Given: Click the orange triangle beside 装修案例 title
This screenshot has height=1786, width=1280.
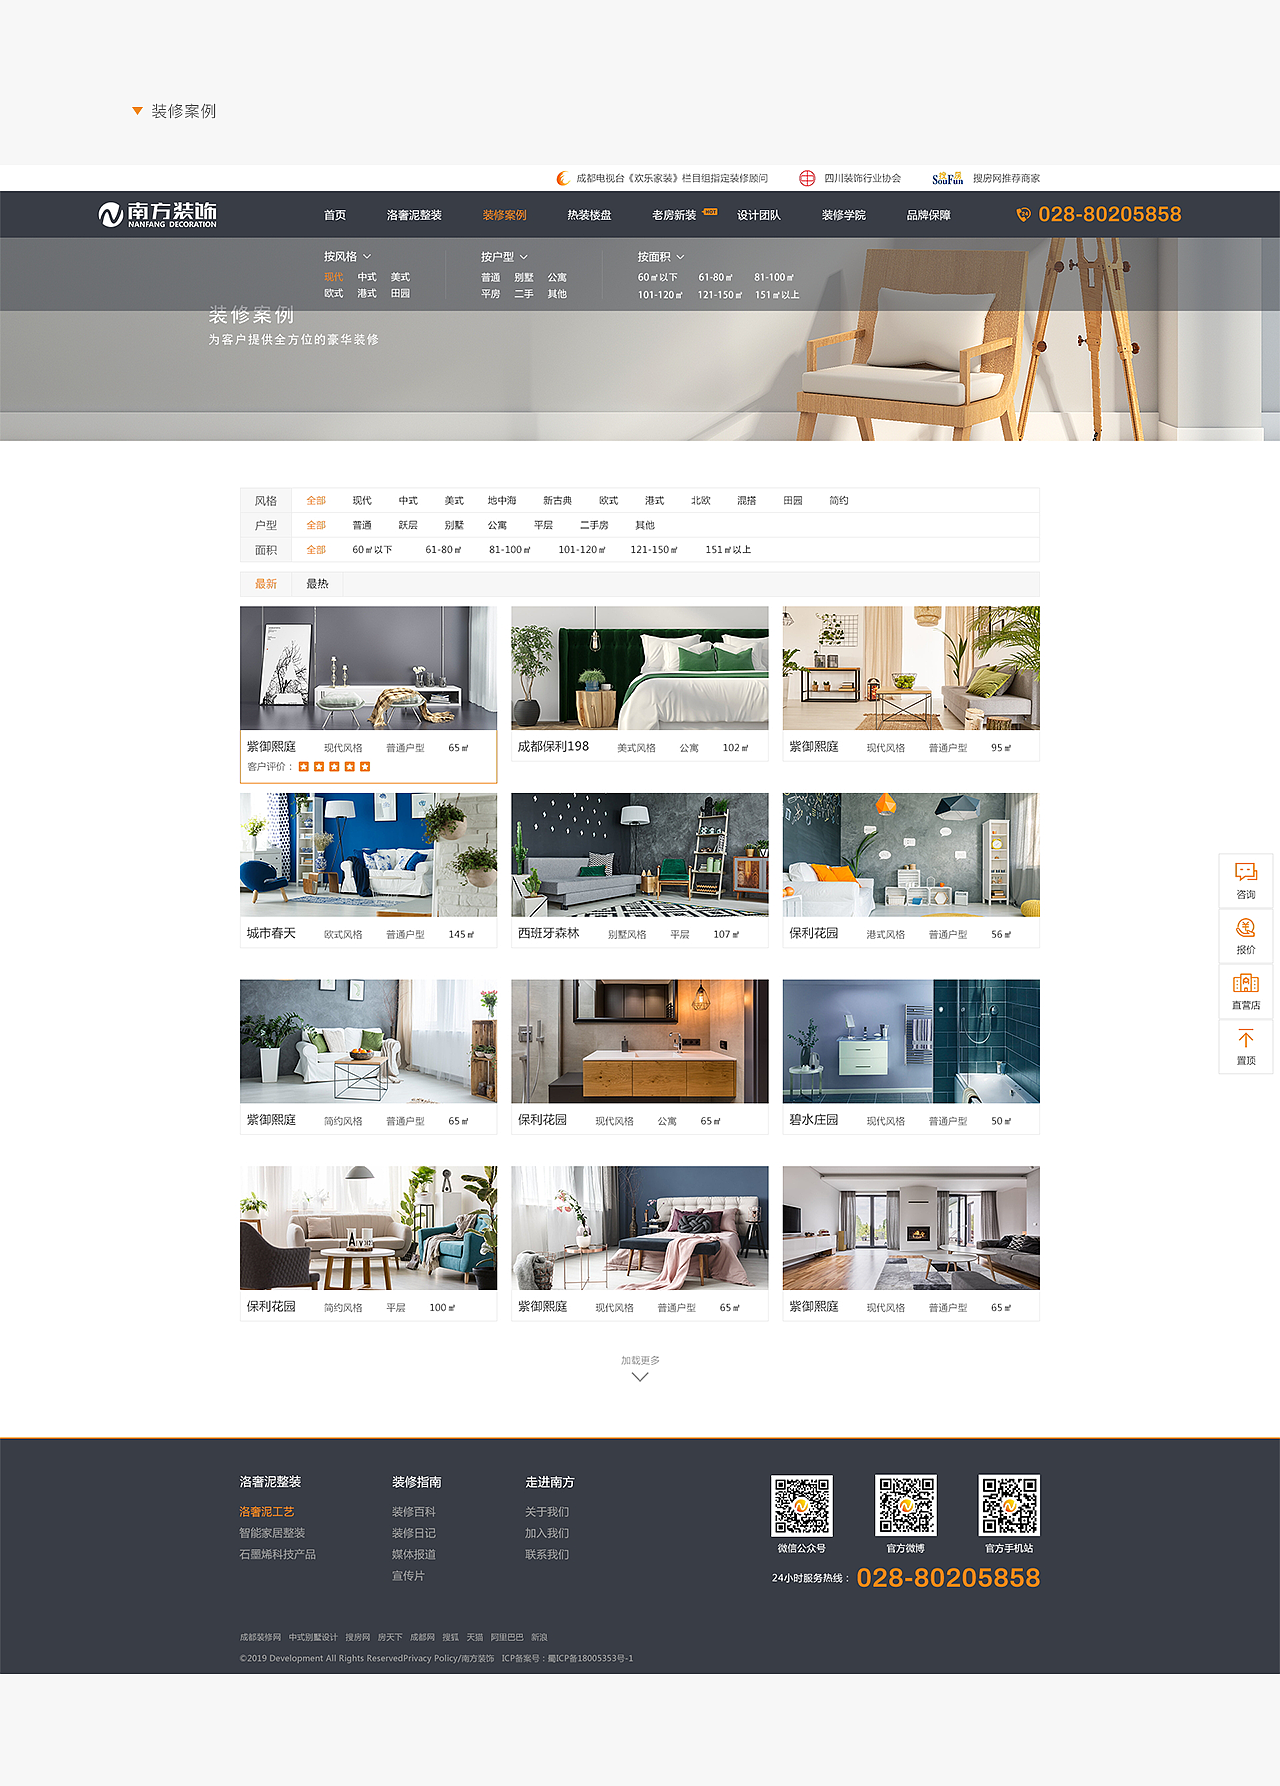Looking at the screenshot, I should click(137, 111).
